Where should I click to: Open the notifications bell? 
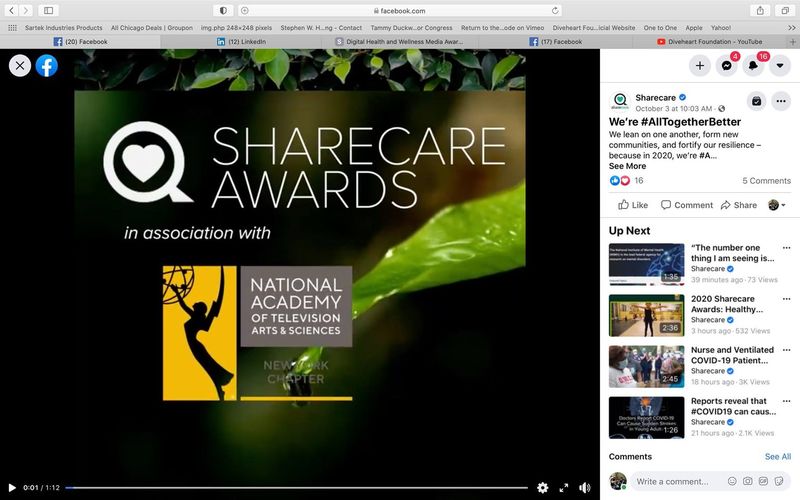point(754,66)
